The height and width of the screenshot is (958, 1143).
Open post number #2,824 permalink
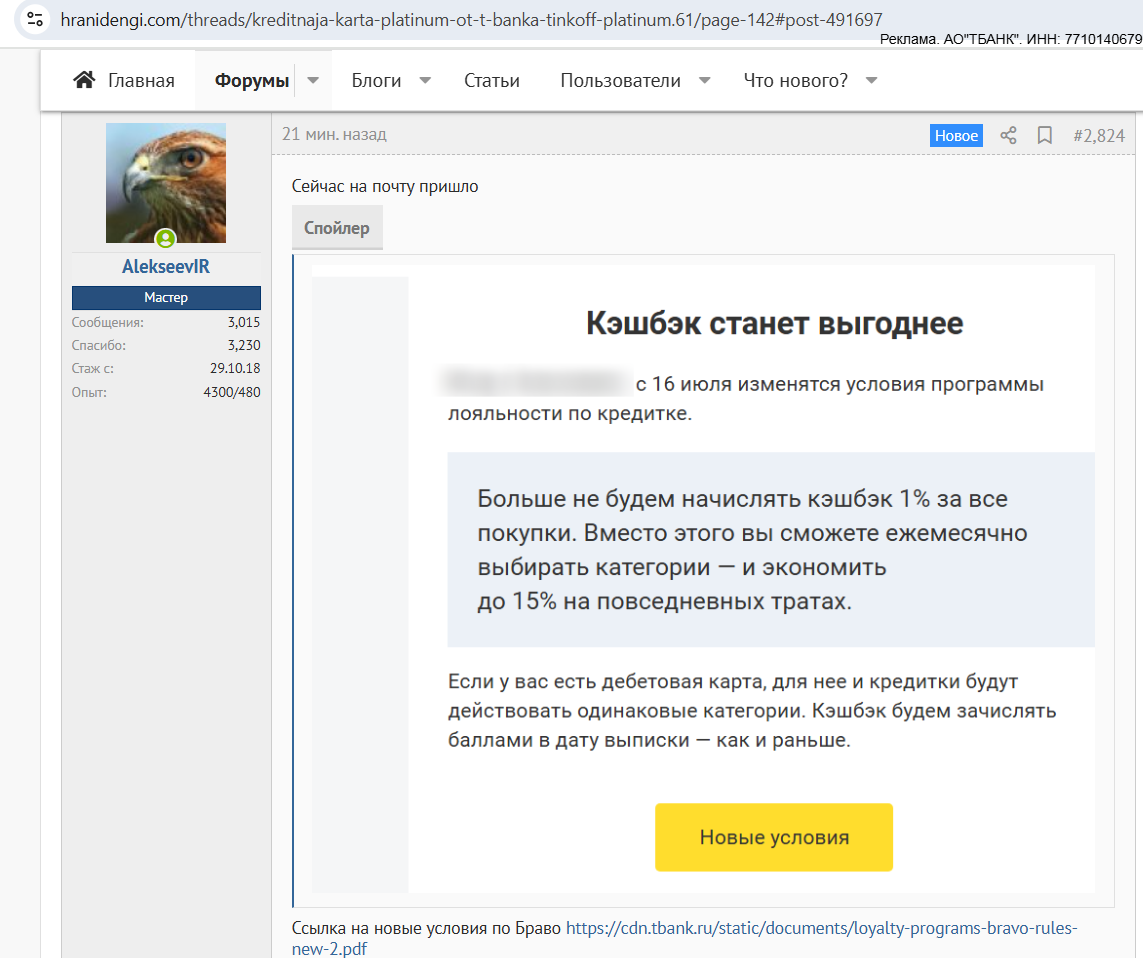click(x=1099, y=136)
